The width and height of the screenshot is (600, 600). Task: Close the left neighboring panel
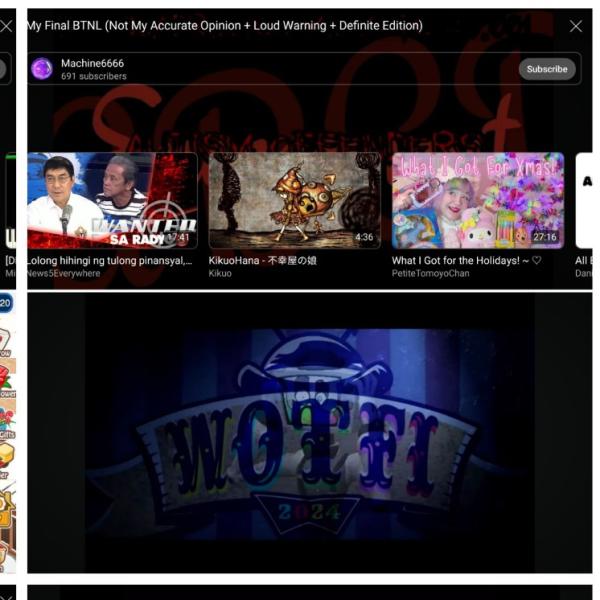coord(6,26)
